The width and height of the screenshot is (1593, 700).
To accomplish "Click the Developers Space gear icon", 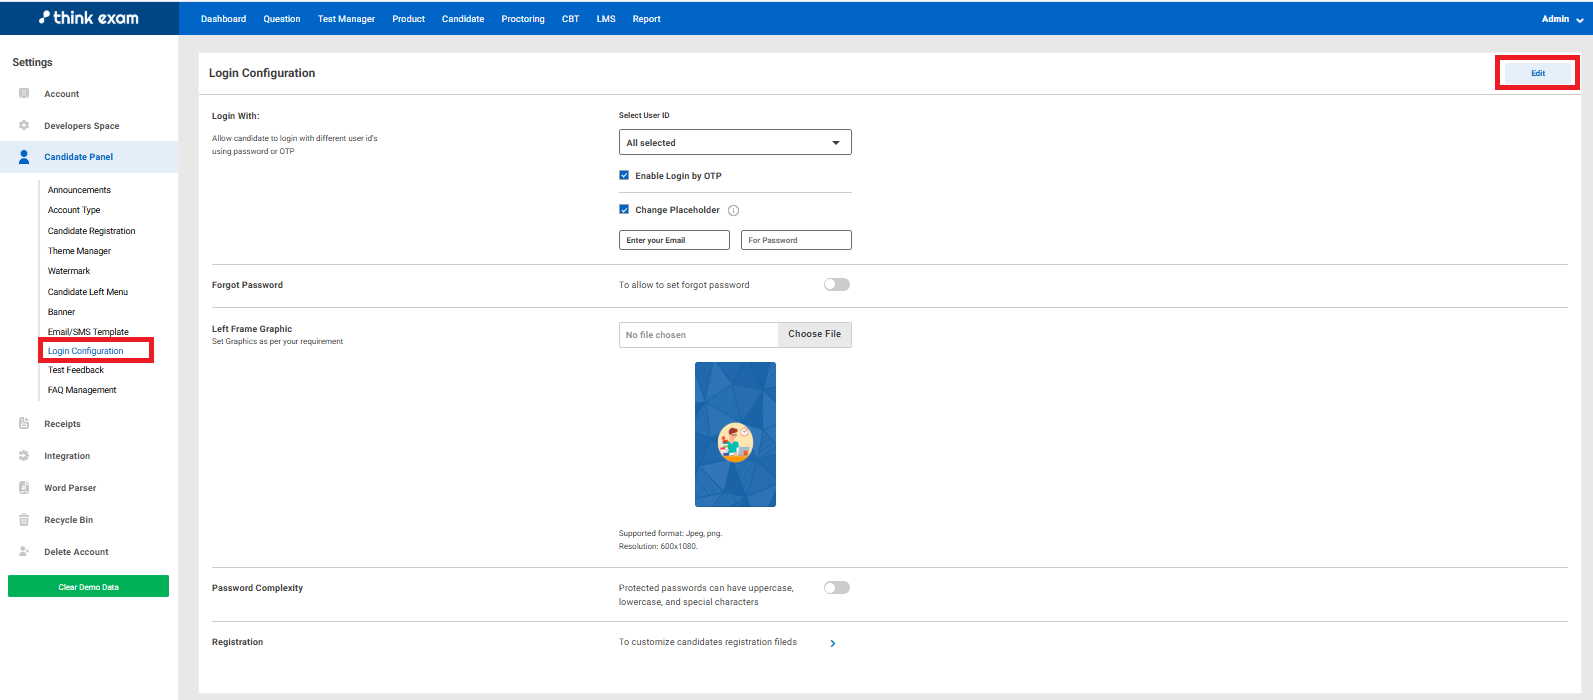I will pos(24,126).
